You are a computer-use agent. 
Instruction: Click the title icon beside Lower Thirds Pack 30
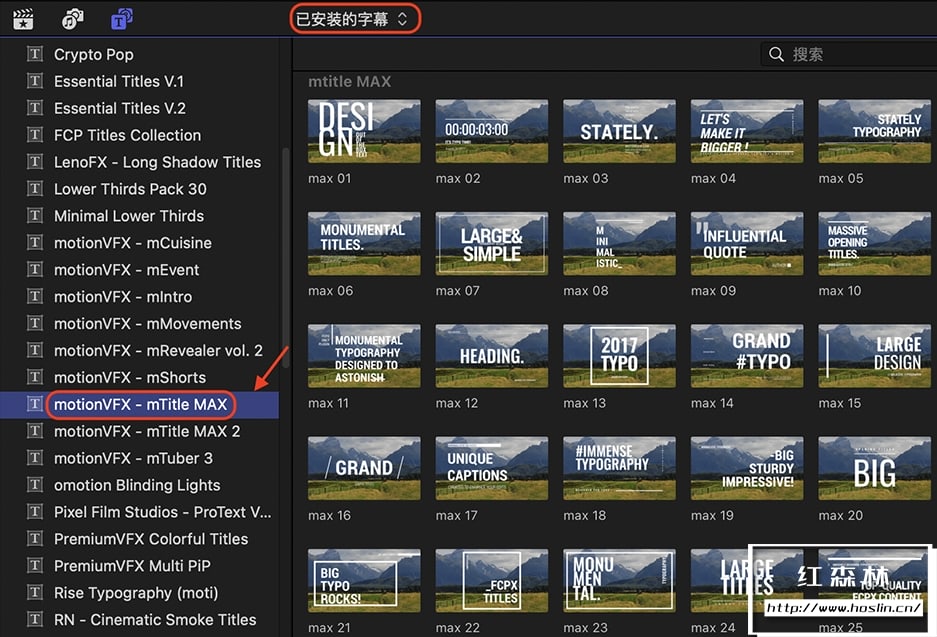(x=35, y=189)
